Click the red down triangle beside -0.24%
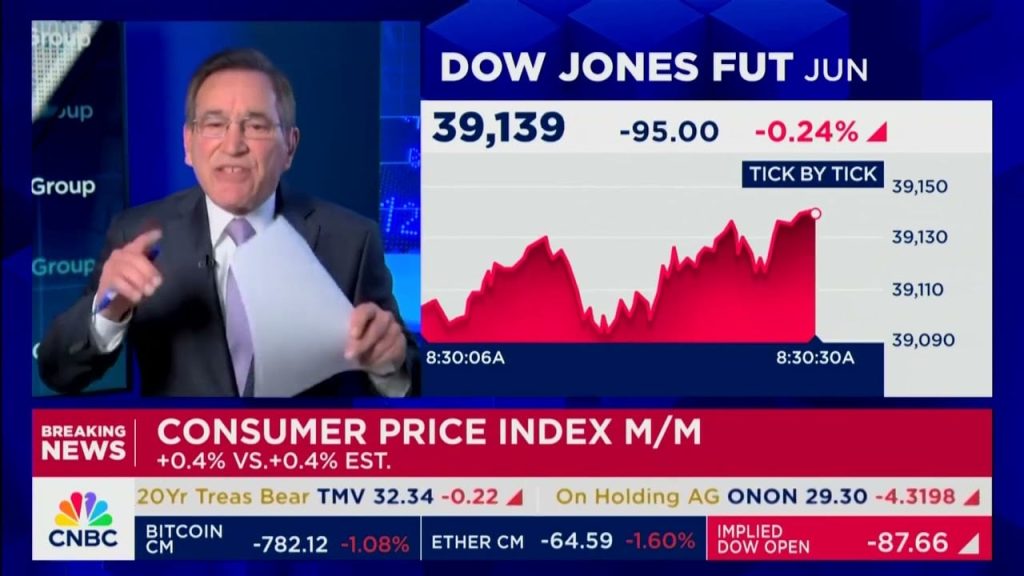1024x576 pixels. tap(877, 131)
